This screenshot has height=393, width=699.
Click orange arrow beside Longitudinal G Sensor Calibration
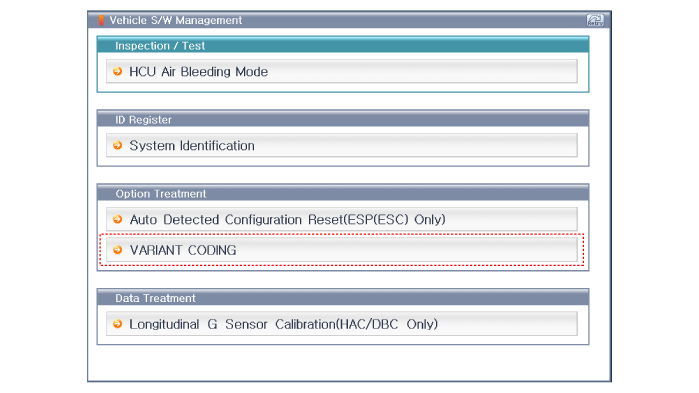coord(118,324)
